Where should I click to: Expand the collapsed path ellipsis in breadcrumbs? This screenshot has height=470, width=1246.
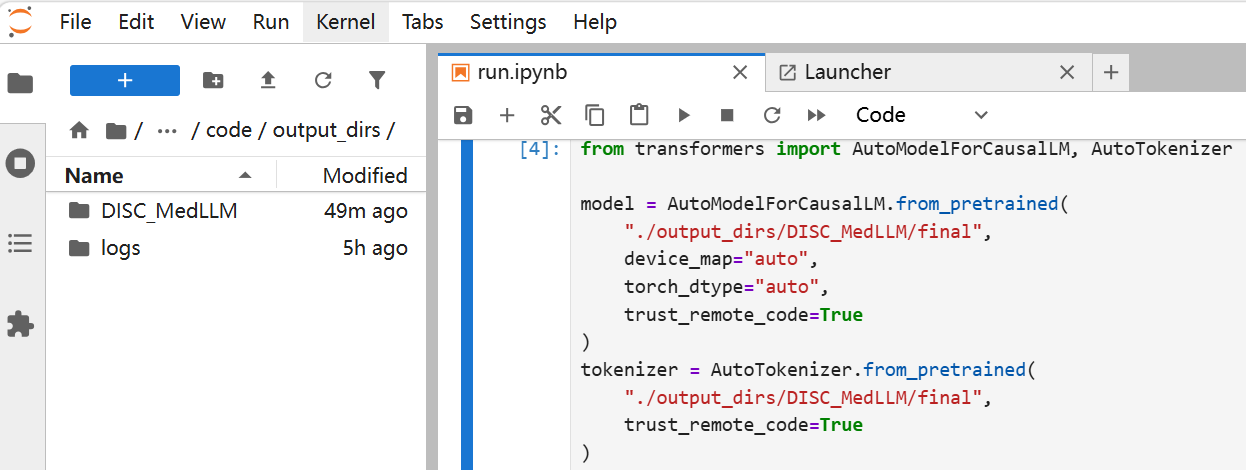(167, 131)
